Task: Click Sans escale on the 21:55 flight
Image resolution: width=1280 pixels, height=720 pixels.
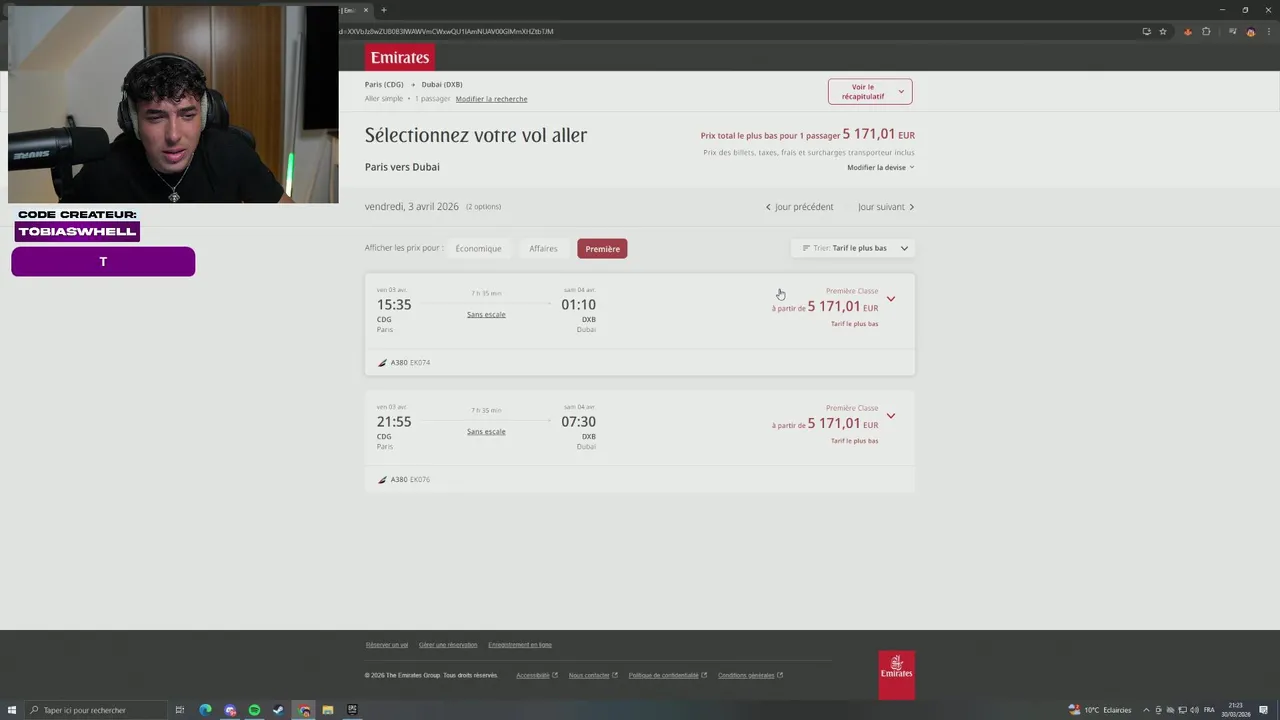Action: [x=486, y=431]
